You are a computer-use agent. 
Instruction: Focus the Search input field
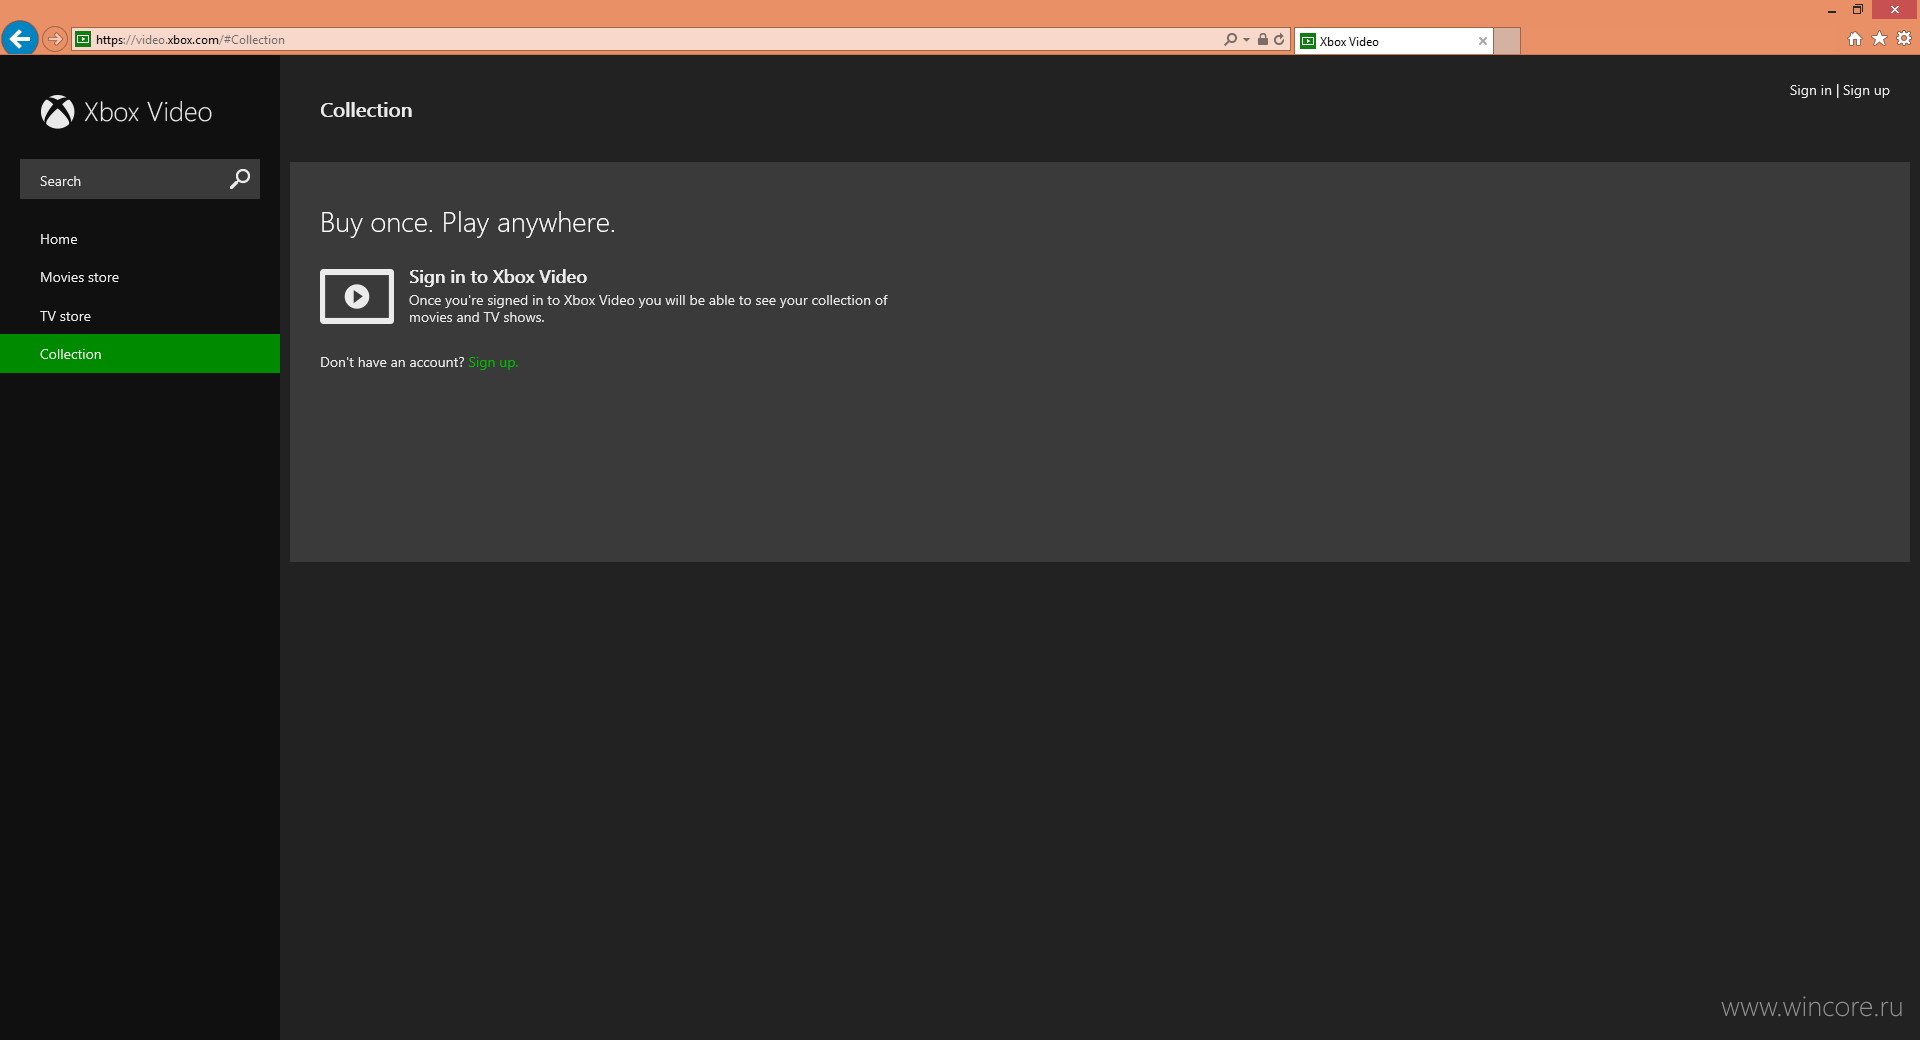pos(140,179)
